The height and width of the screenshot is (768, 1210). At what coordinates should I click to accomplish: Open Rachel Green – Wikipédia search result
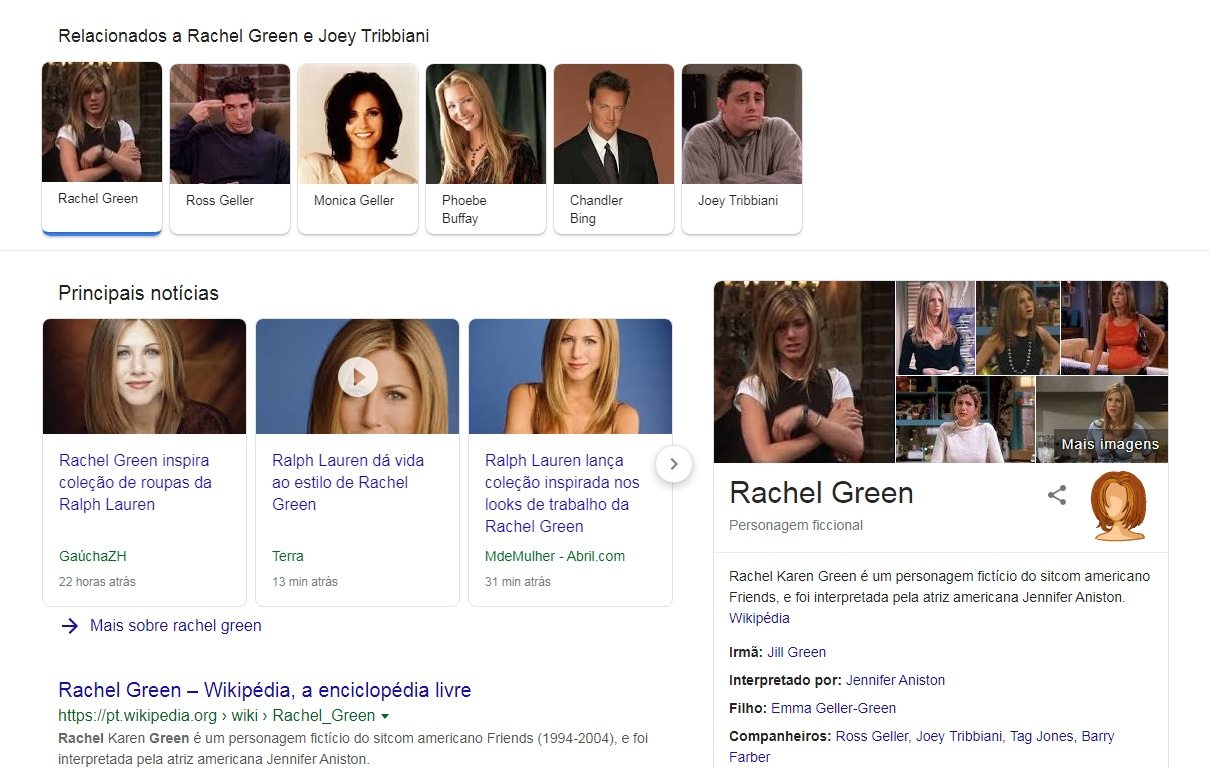(265, 690)
